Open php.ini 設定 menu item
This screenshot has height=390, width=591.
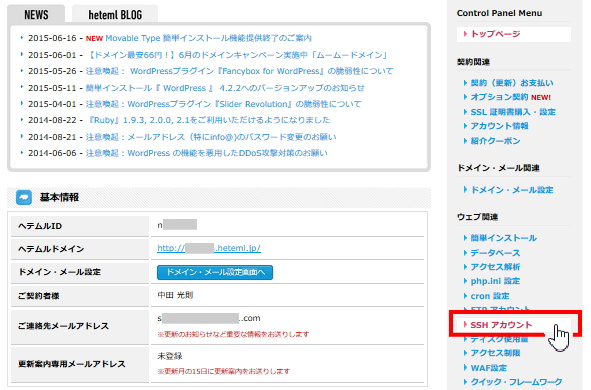coord(495,281)
